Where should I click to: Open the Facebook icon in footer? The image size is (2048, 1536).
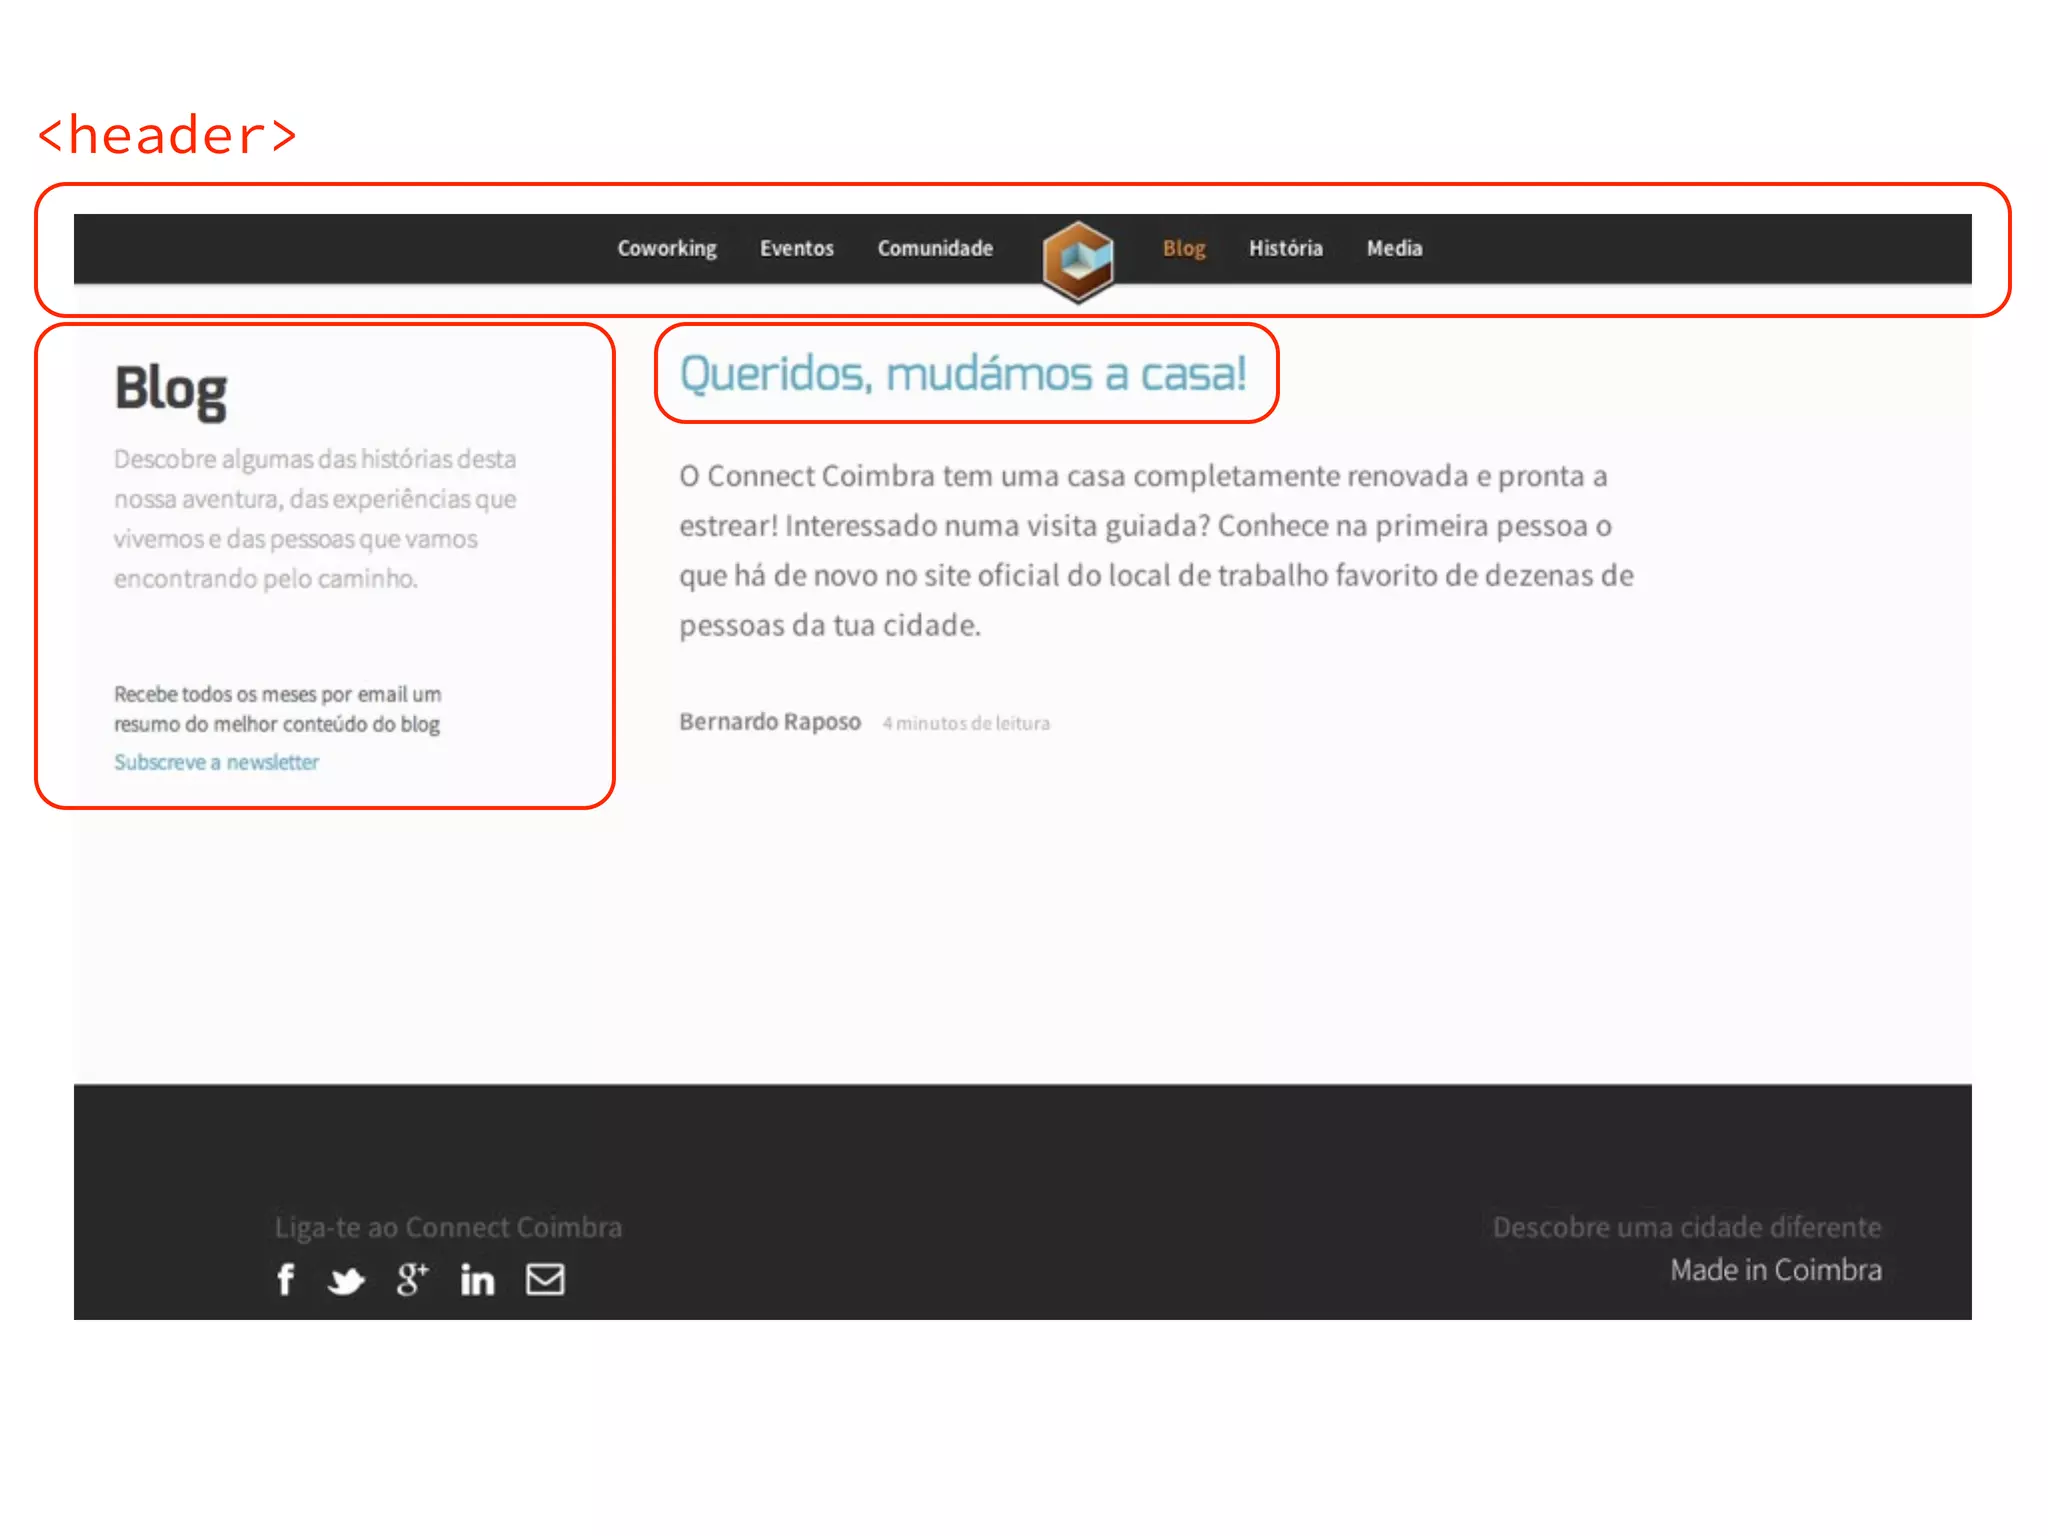[x=286, y=1279]
